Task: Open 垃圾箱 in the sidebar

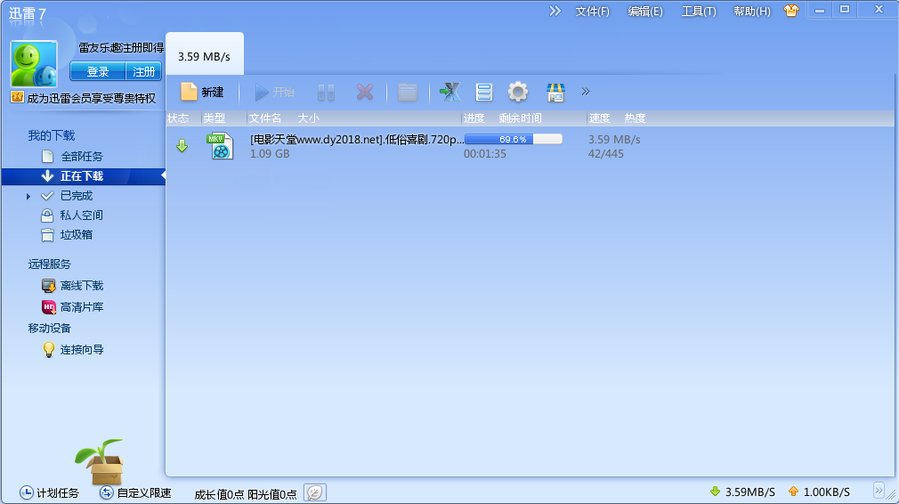Action: click(76, 235)
